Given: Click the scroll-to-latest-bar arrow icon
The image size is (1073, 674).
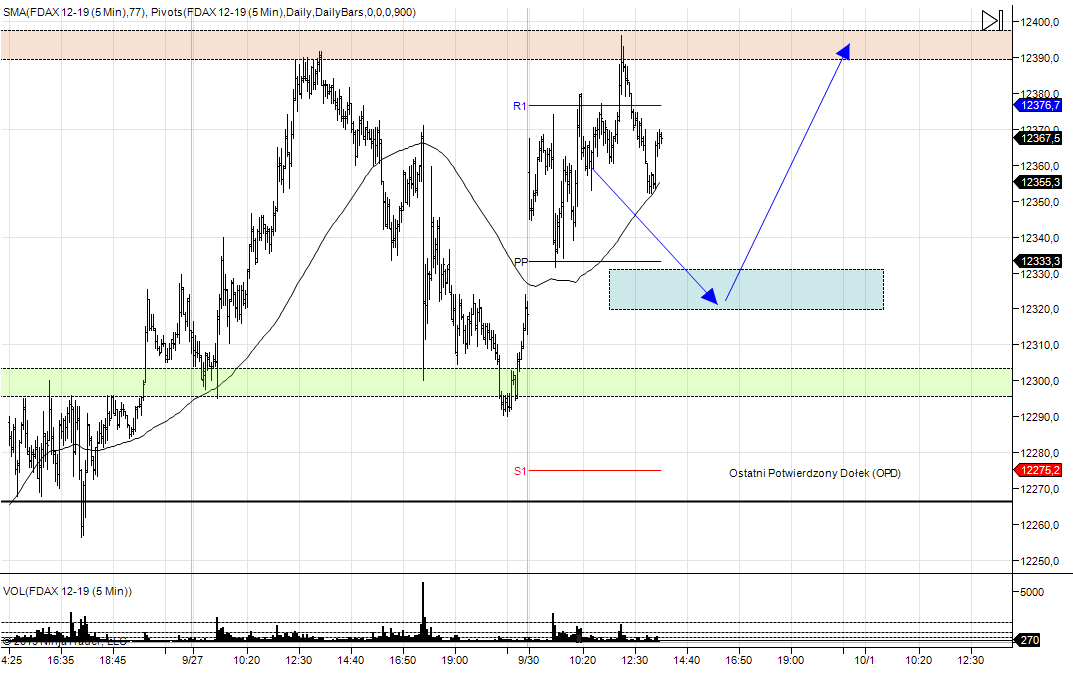Looking at the screenshot, I should pyautogui.click(x=991, y=20).
